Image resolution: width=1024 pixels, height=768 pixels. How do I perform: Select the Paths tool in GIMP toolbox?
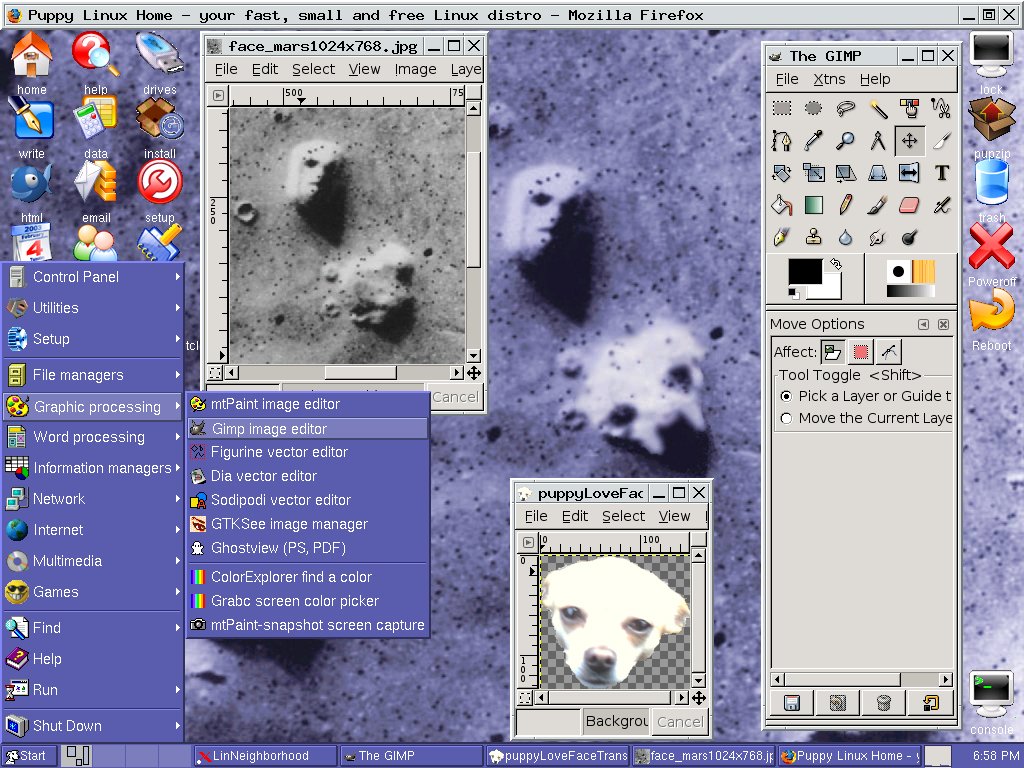tap(782, 140)
